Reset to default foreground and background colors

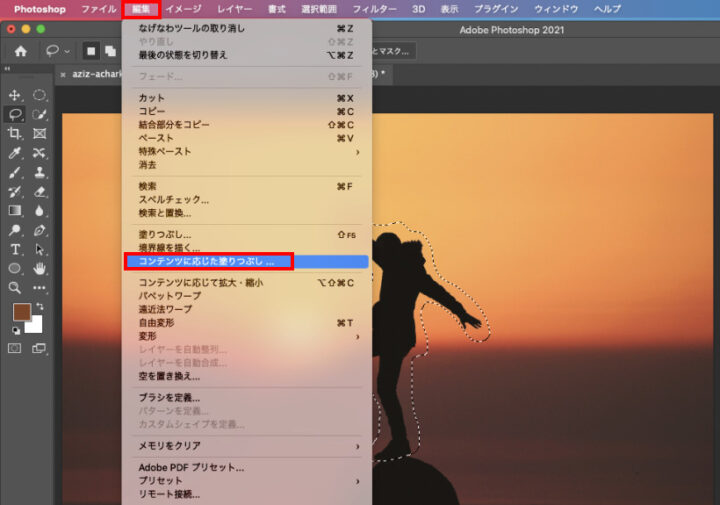pyautogui.click(x=16, y=330)
